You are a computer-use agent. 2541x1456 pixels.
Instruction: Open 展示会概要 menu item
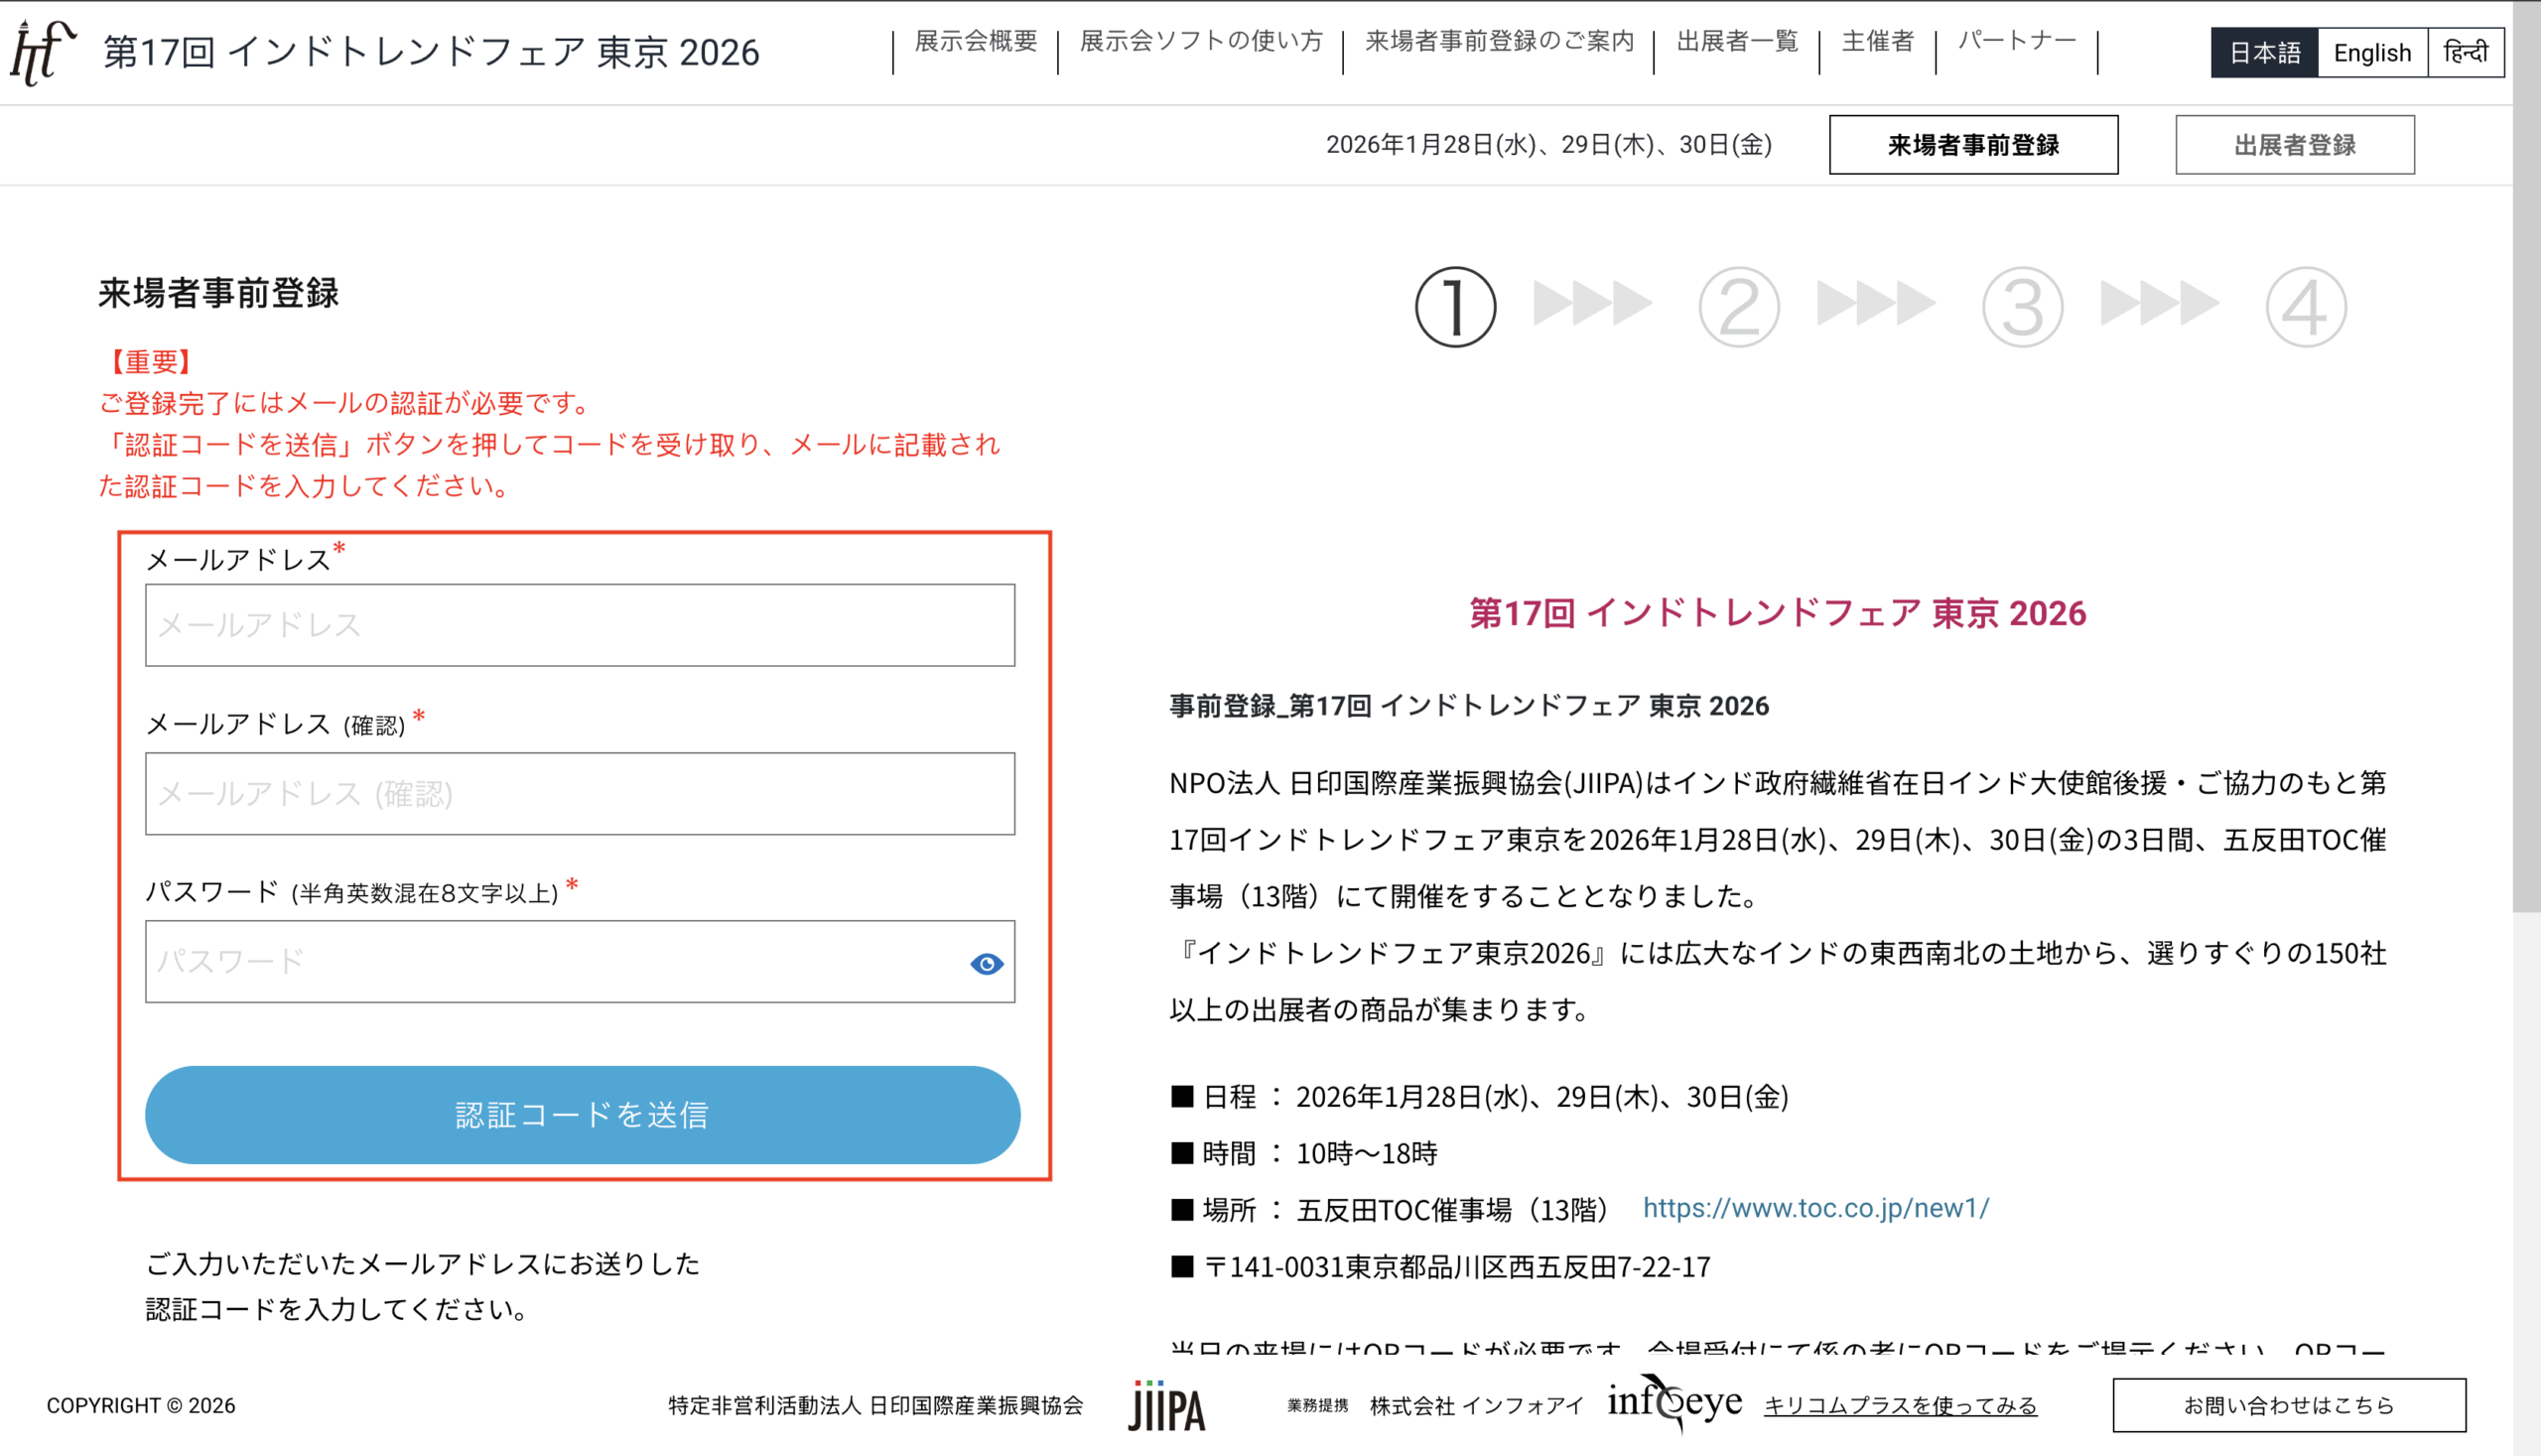976,41
